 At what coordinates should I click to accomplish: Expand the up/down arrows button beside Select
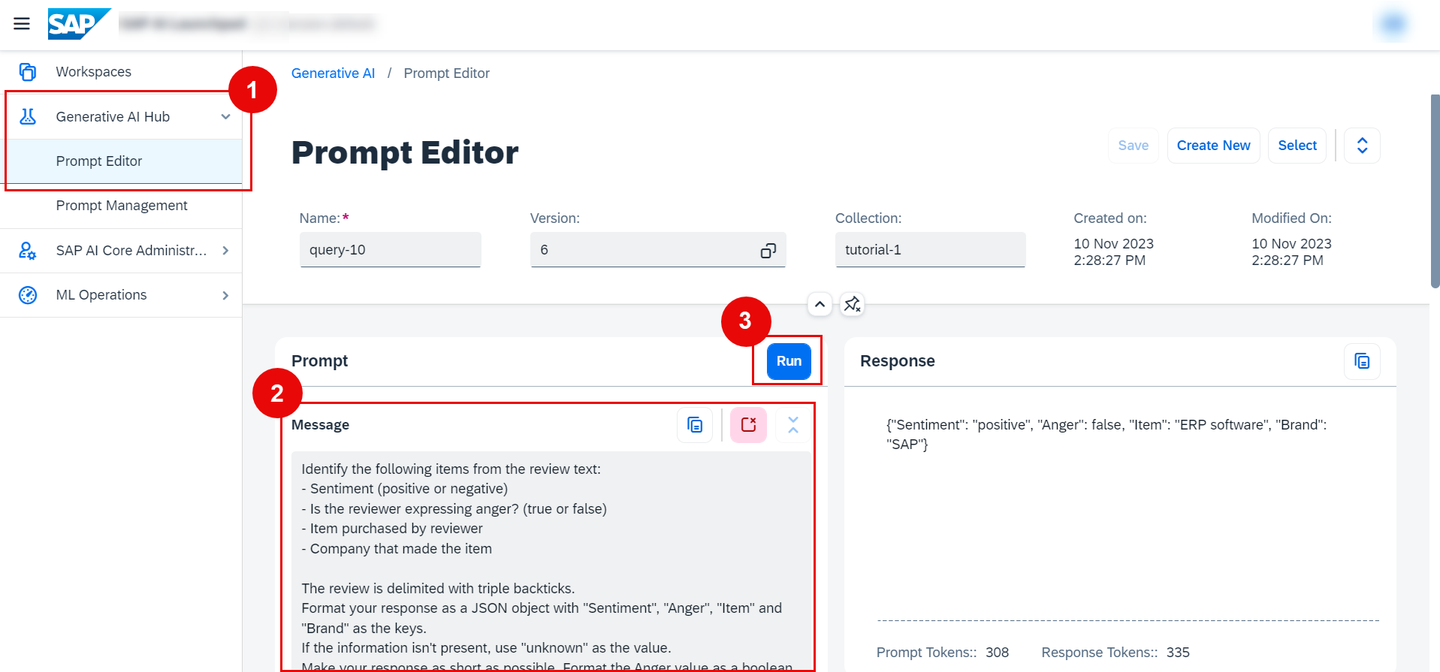coord(1362,145)
